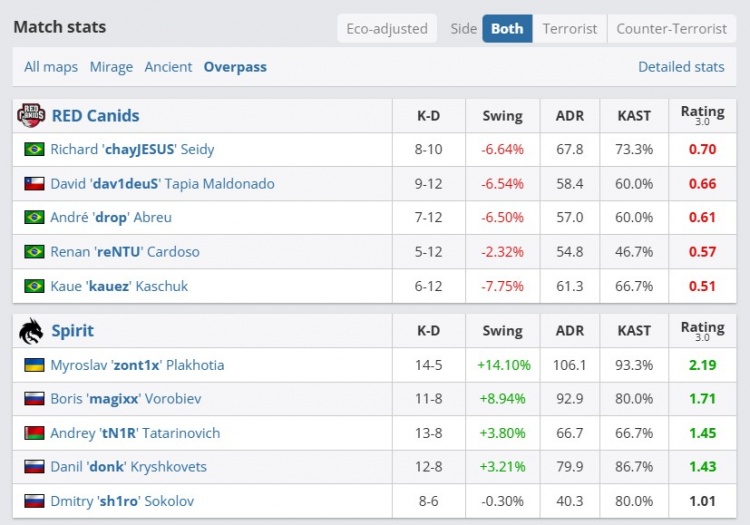750x525 pixels.
Task: Switch side filter to Counter-Terrorist
Action: [670, 29]
